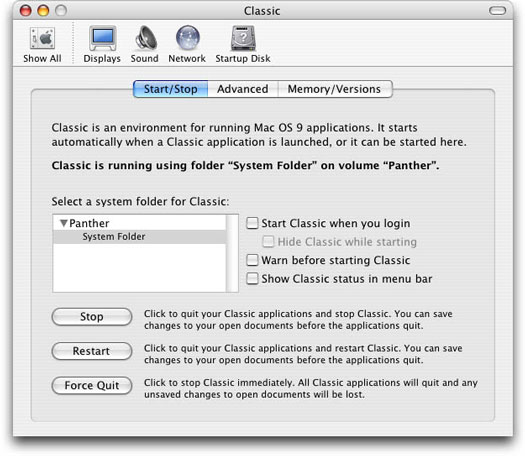Click the Restart button

click(x=92, y=351)
